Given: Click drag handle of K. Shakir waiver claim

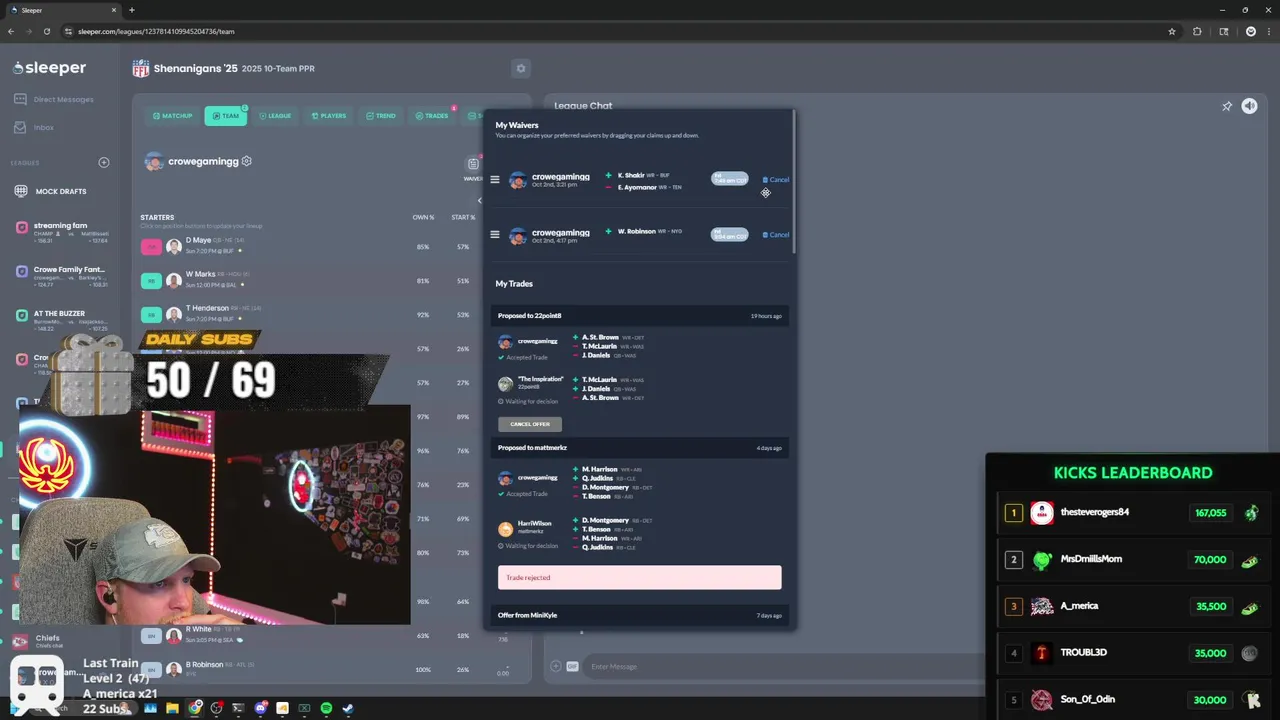Looking at the screenshot, I should [x=495, y=180].
